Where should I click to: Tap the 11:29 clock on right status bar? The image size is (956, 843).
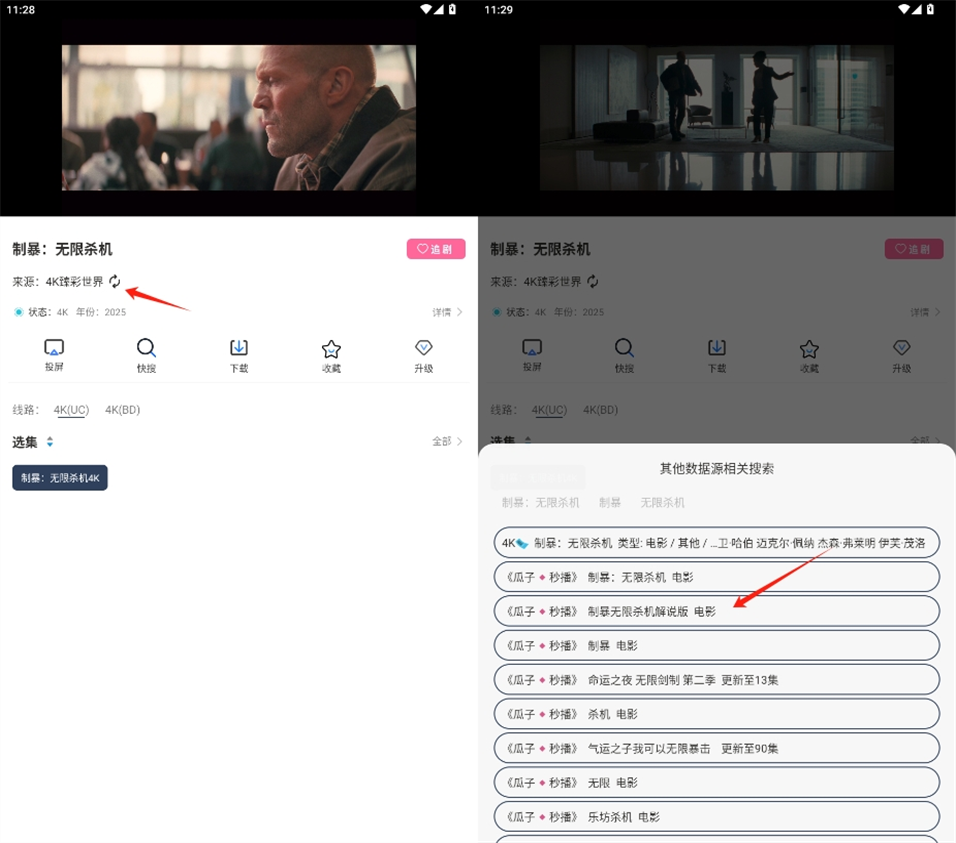[499, 10]
